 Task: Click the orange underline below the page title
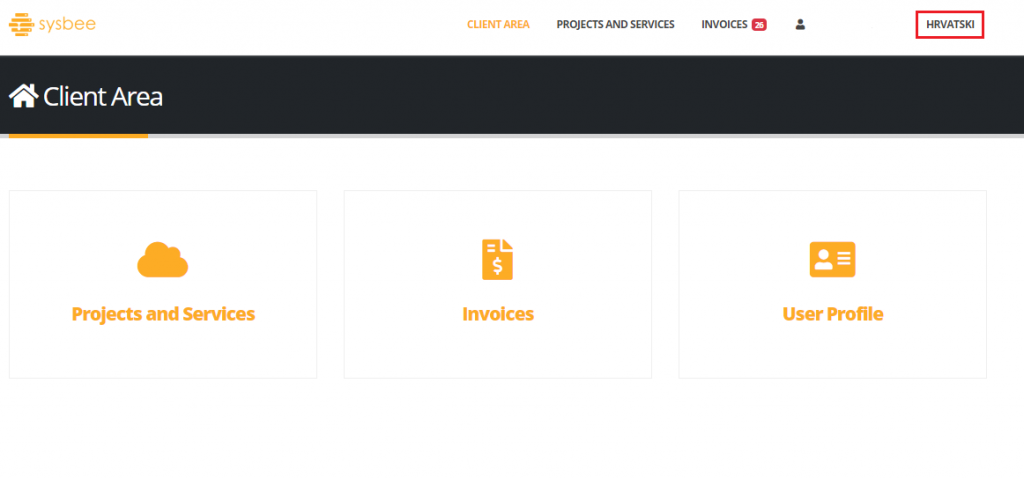tap(74, 135)
